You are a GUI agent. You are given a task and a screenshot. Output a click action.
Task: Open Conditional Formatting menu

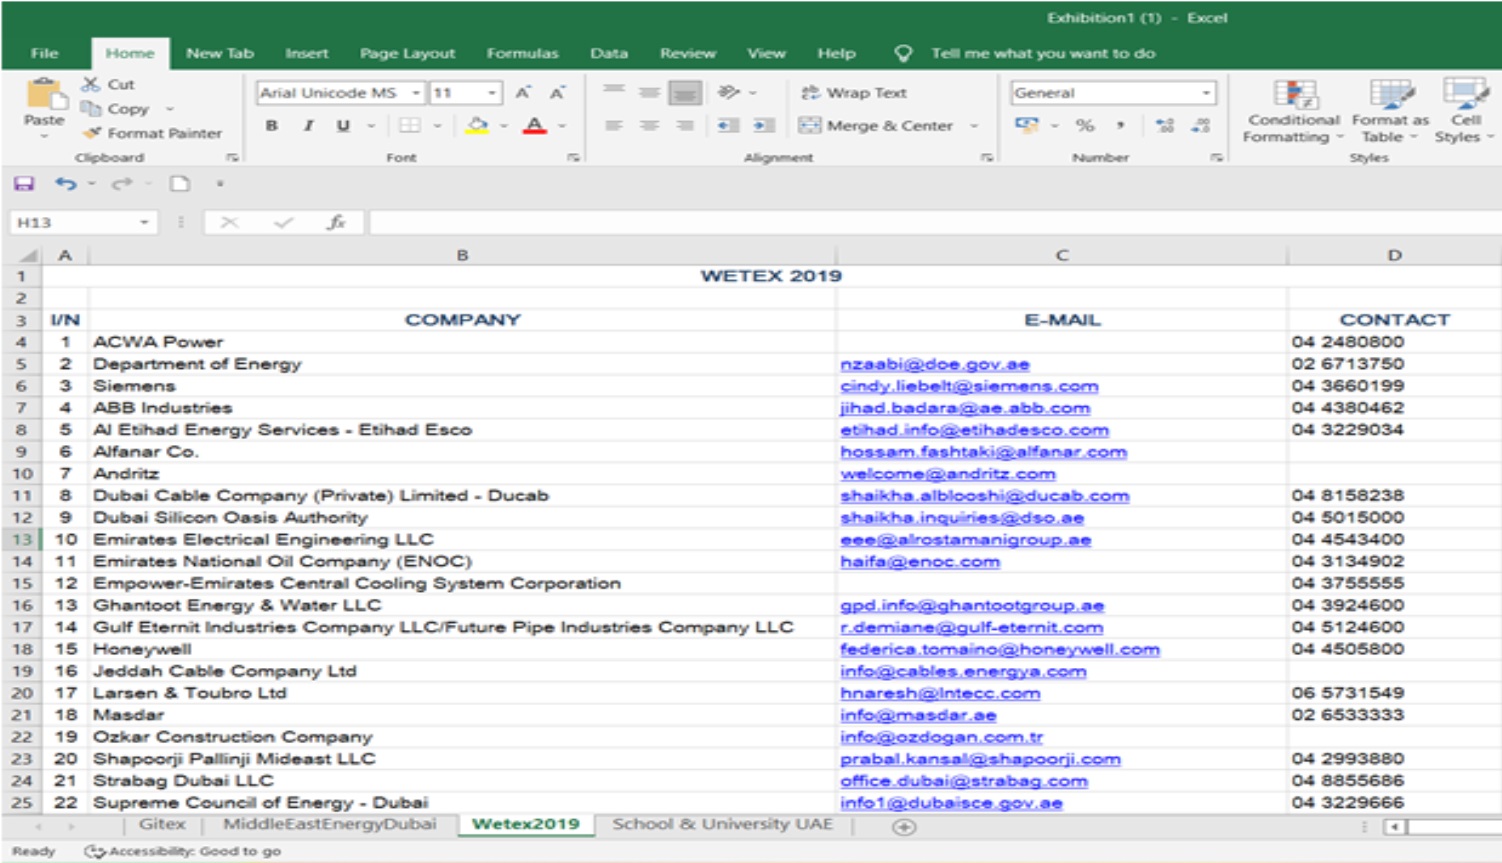(1293, 111)
